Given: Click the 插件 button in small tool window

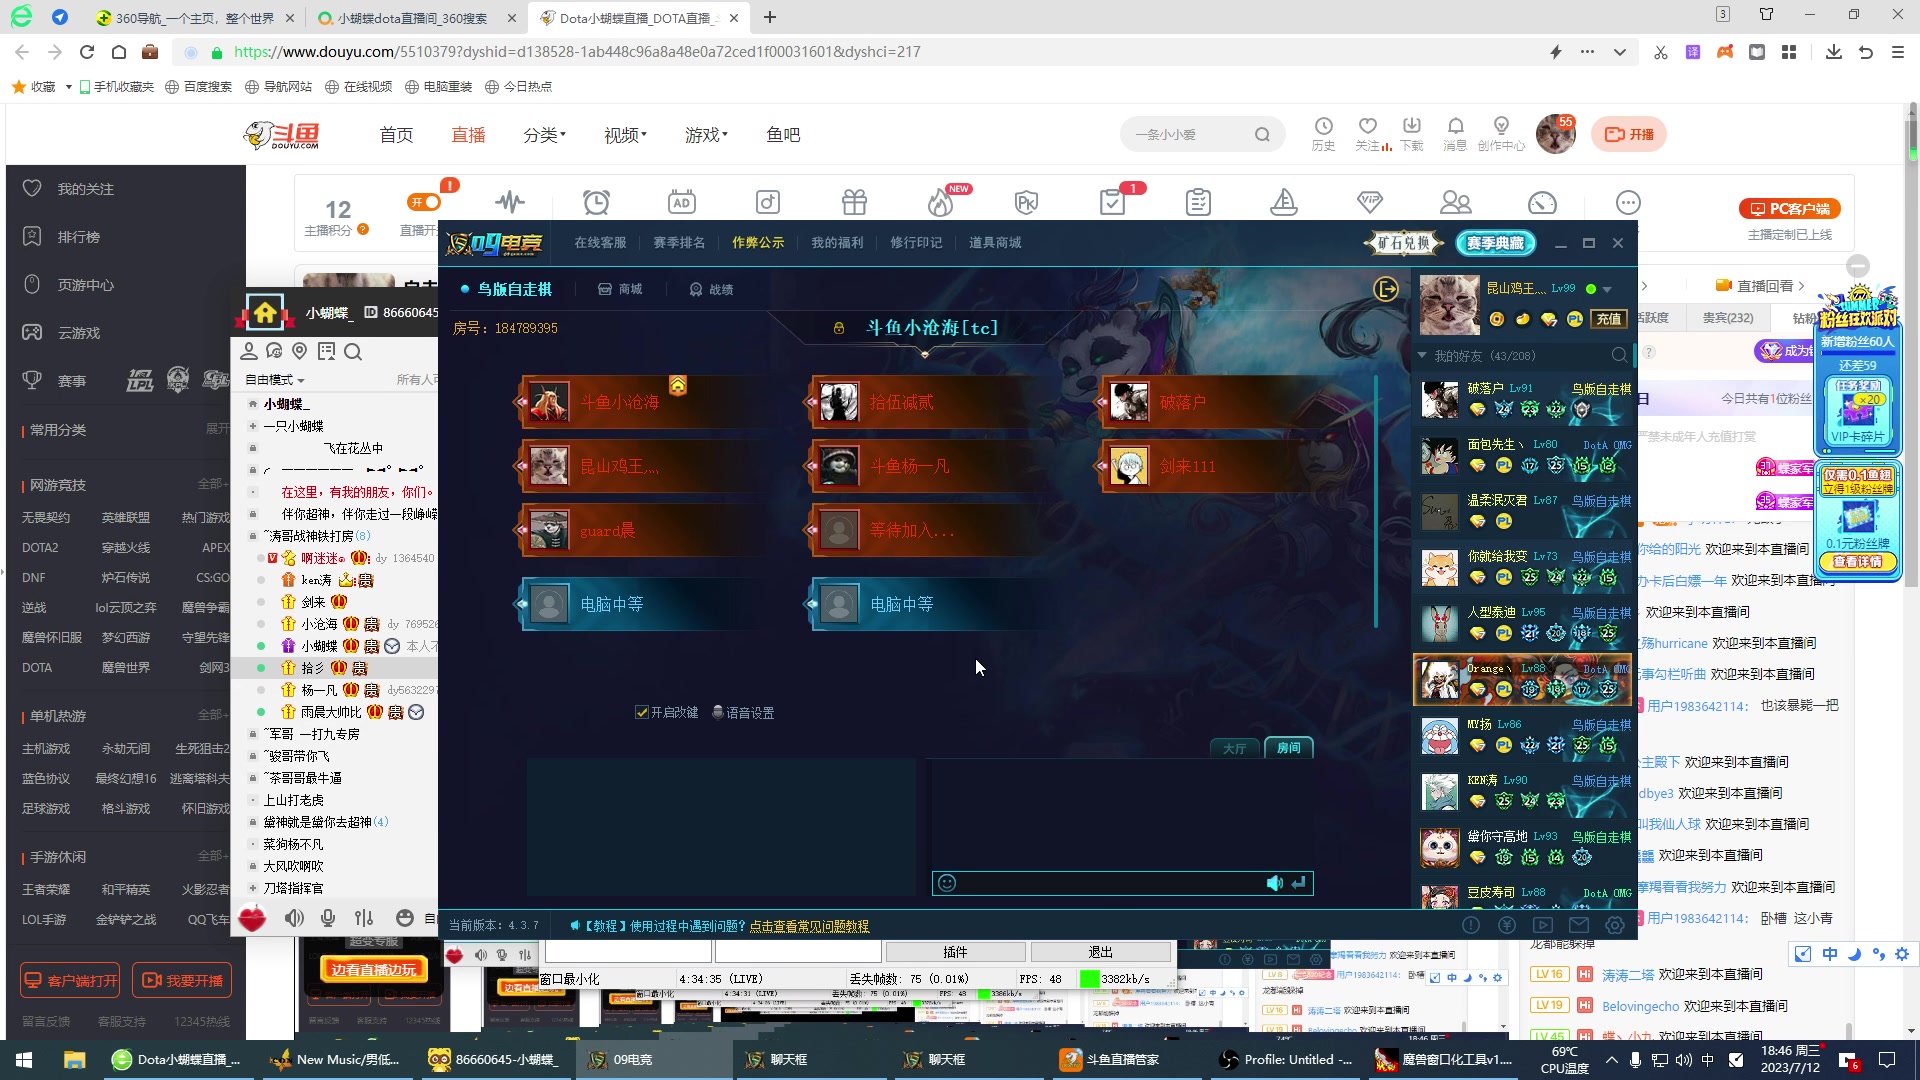Looking at the screenshot, I should pos(955,952).
